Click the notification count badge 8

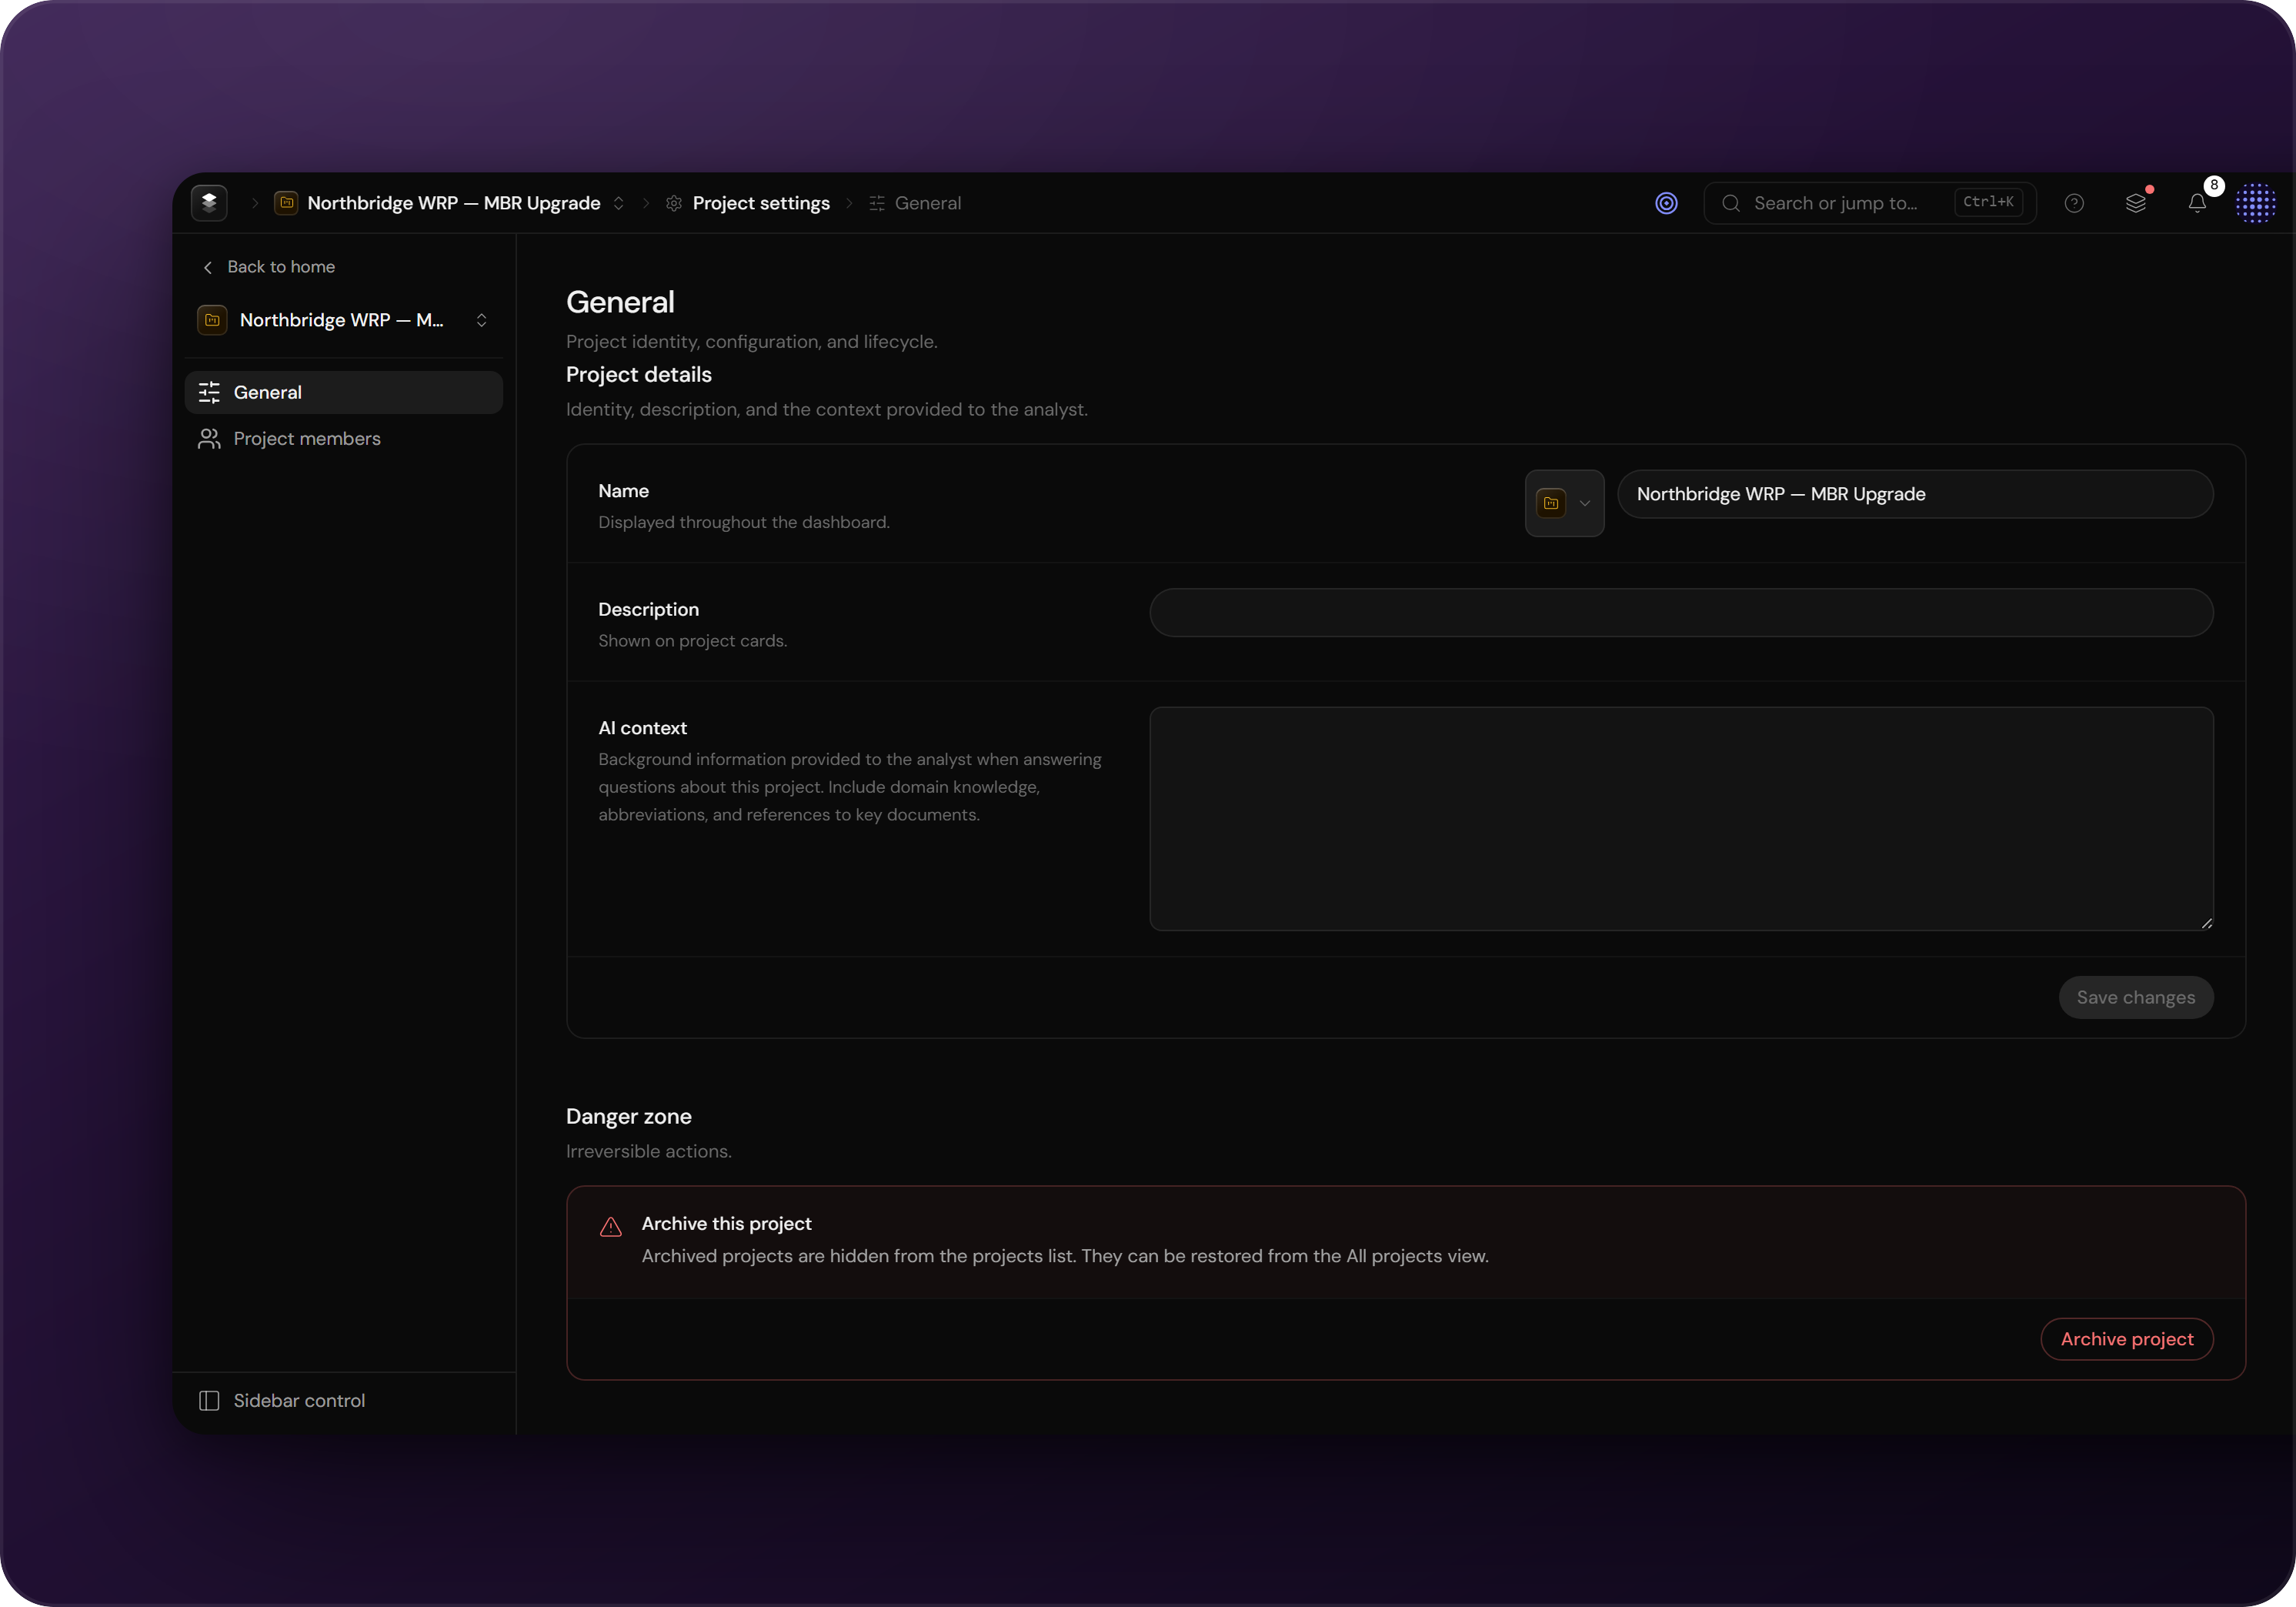pos(2214,186)
